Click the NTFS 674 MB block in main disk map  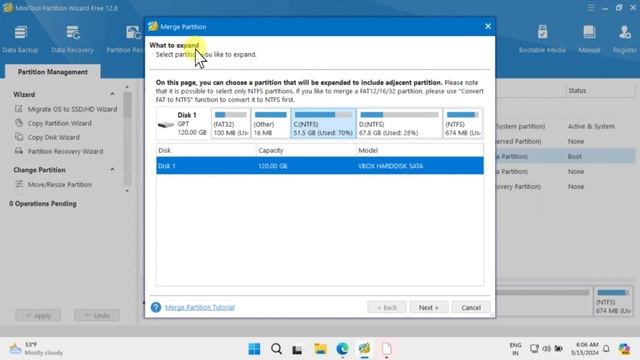tap(613, 301)
